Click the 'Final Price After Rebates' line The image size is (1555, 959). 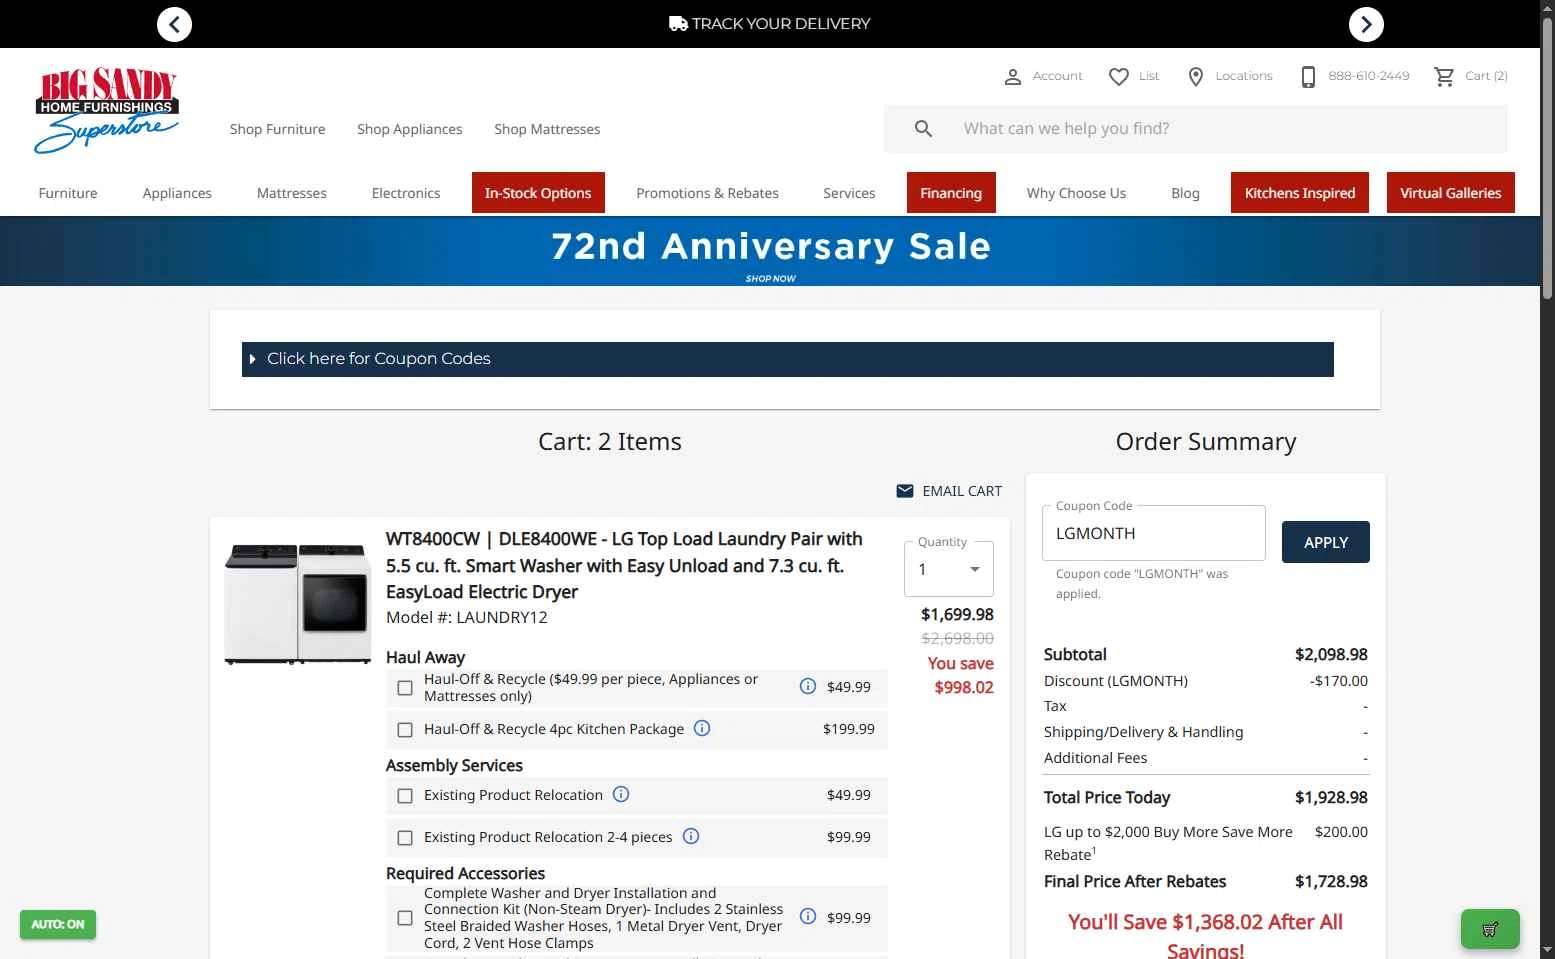pos(1206,881)
